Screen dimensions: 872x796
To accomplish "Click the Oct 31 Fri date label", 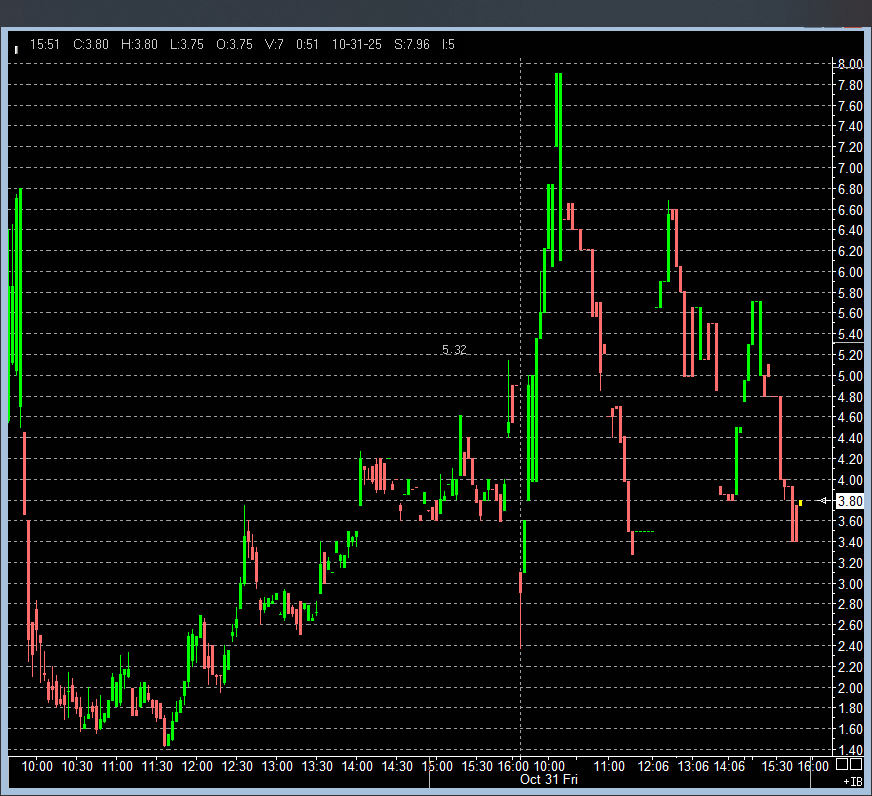I will tap(548, 779).
